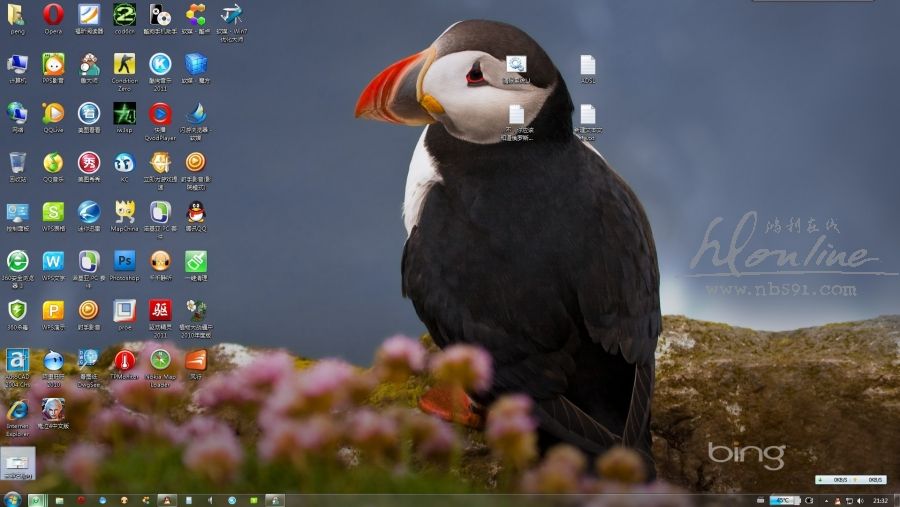Open the QvodPlayer desktop icon
The height and width of the screenshot is (507, 900).
pyautogui.click(x=160, y=114)
